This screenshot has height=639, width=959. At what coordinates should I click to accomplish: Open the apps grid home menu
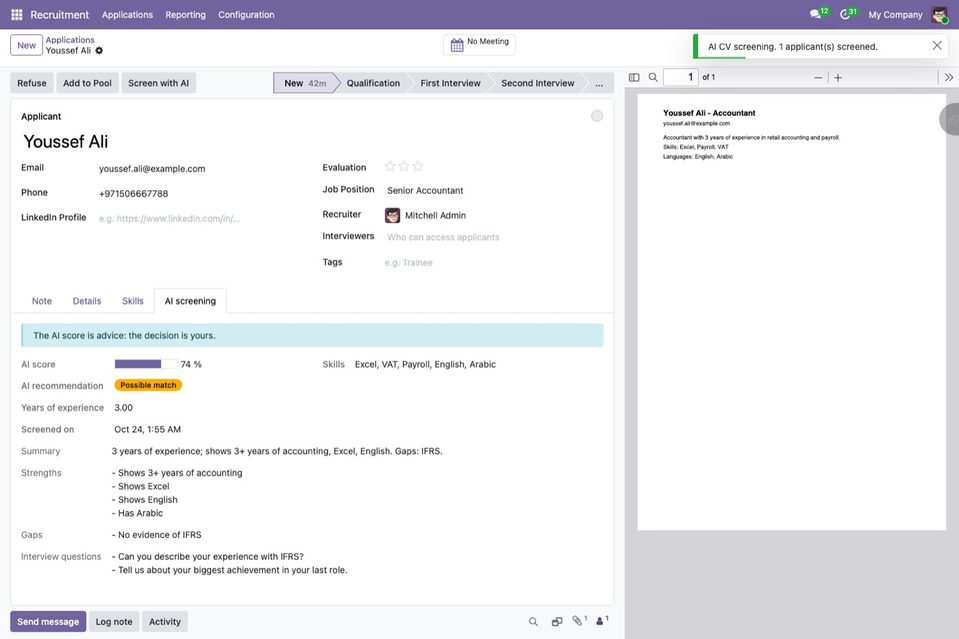tap(17, 15)
